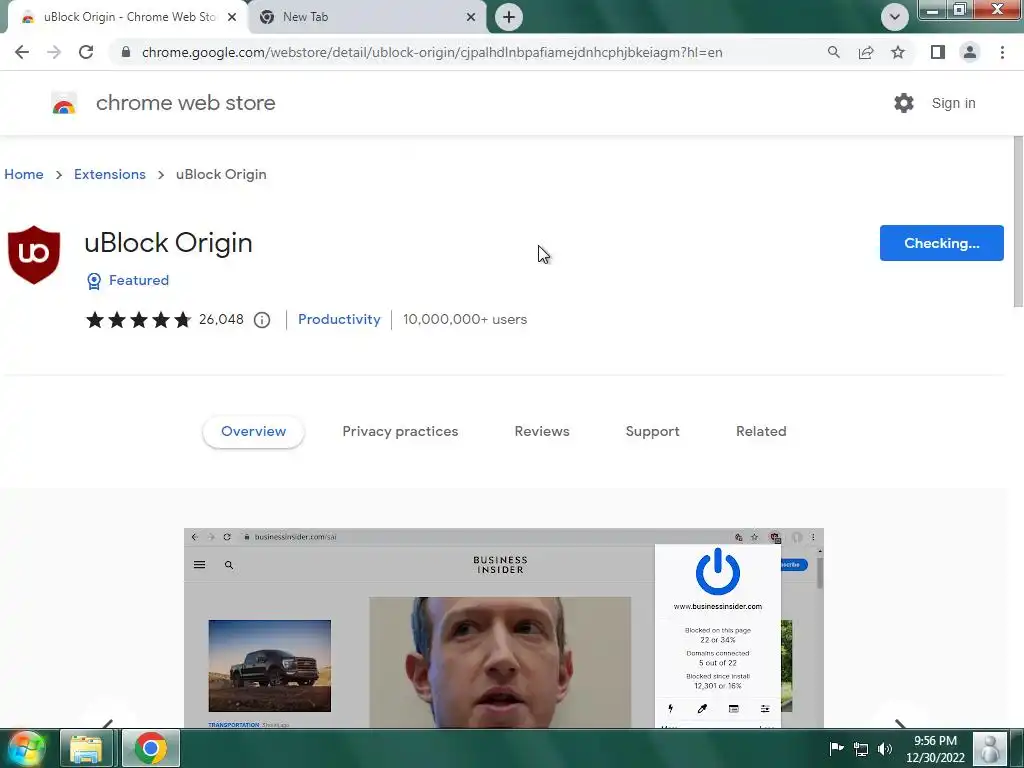The width and height of the screenshot is (1024, 768).
Task: Bookmark this tab with star icon
Action: (898, 52)
